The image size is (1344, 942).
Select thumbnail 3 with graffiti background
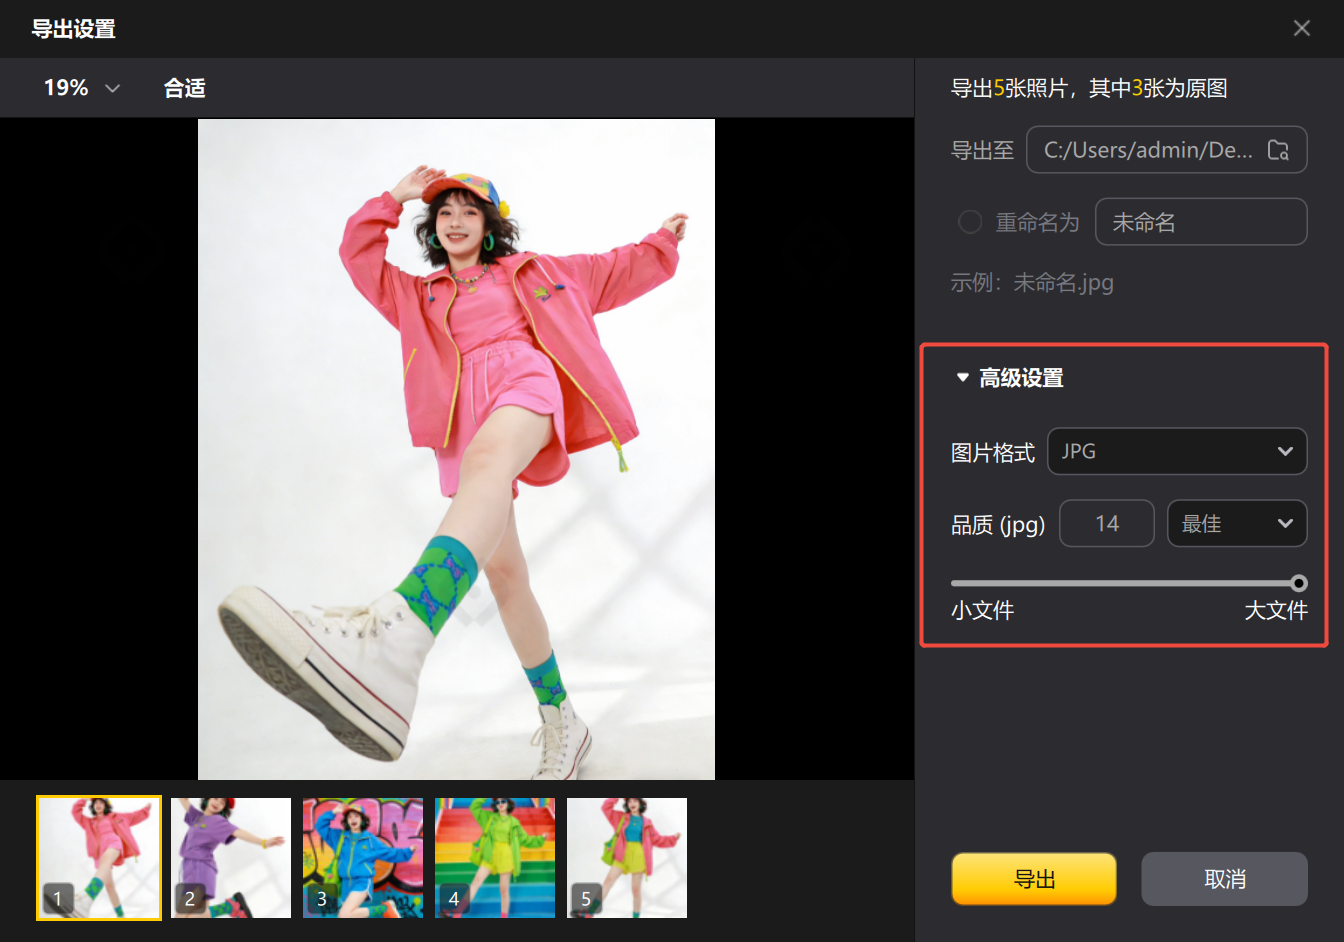tap(363, 858)
